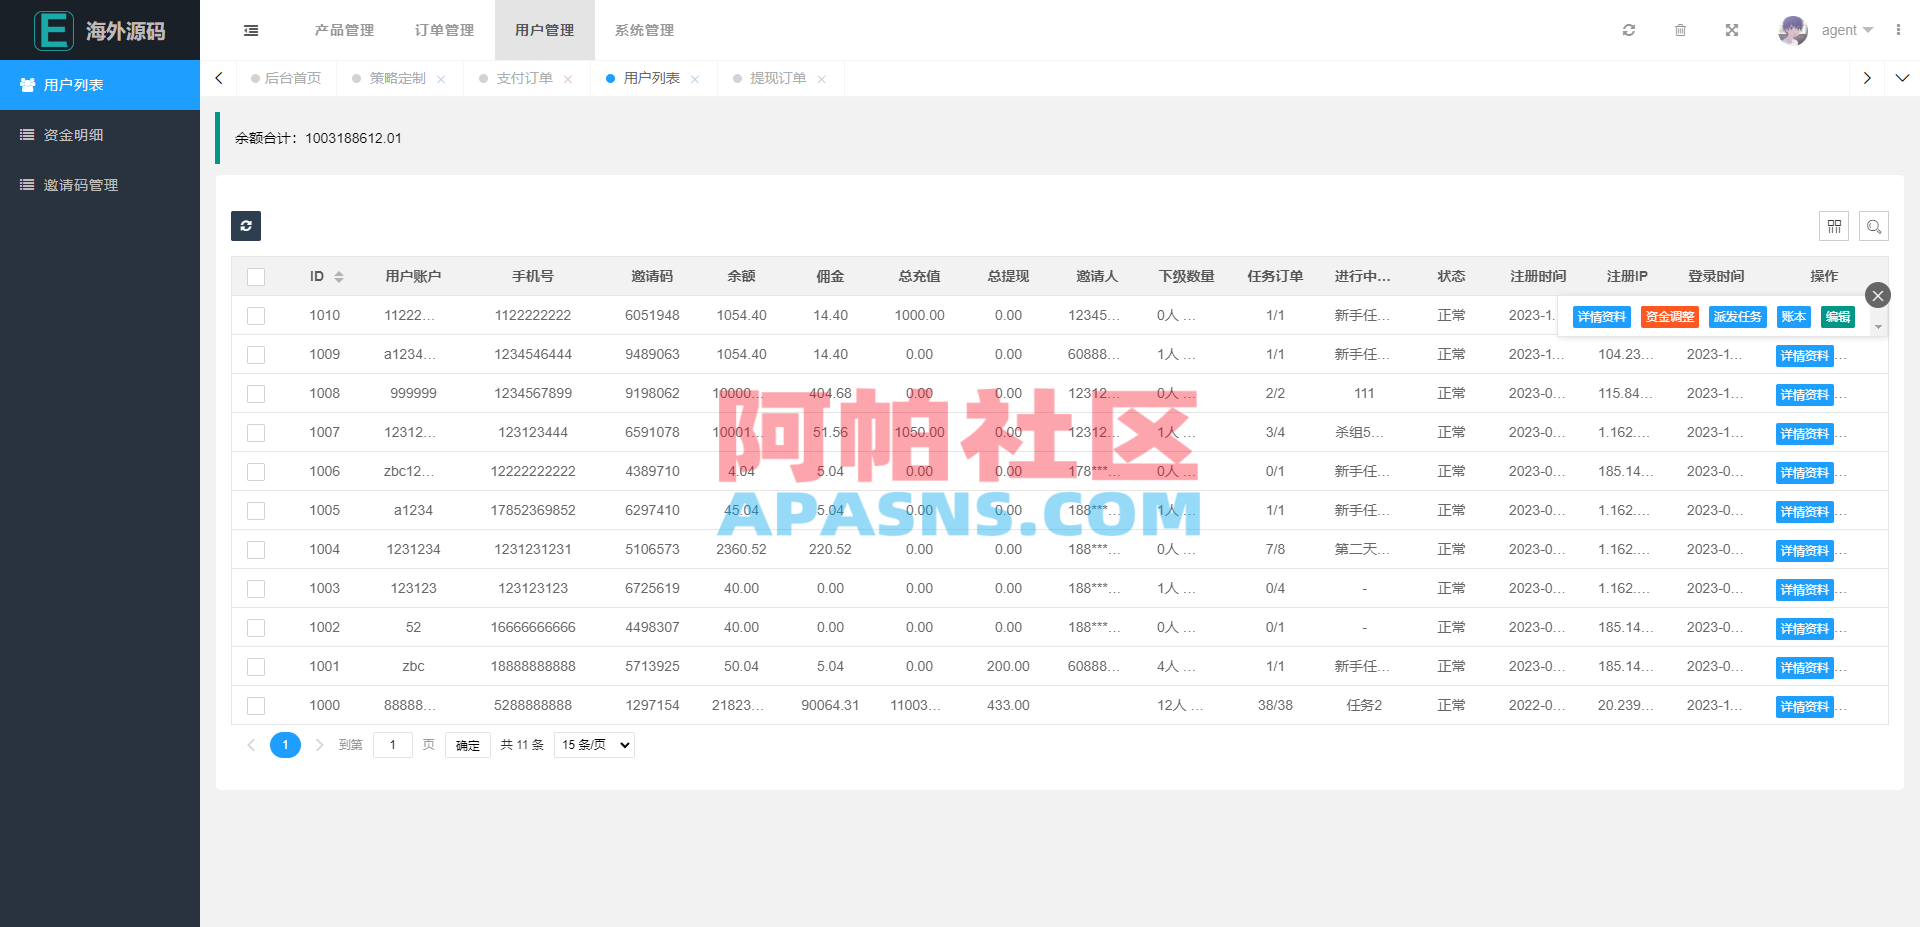Expand the tab list with the down chevron
The width and height of the screenshot is (1920, 927).
[1903, 78]
